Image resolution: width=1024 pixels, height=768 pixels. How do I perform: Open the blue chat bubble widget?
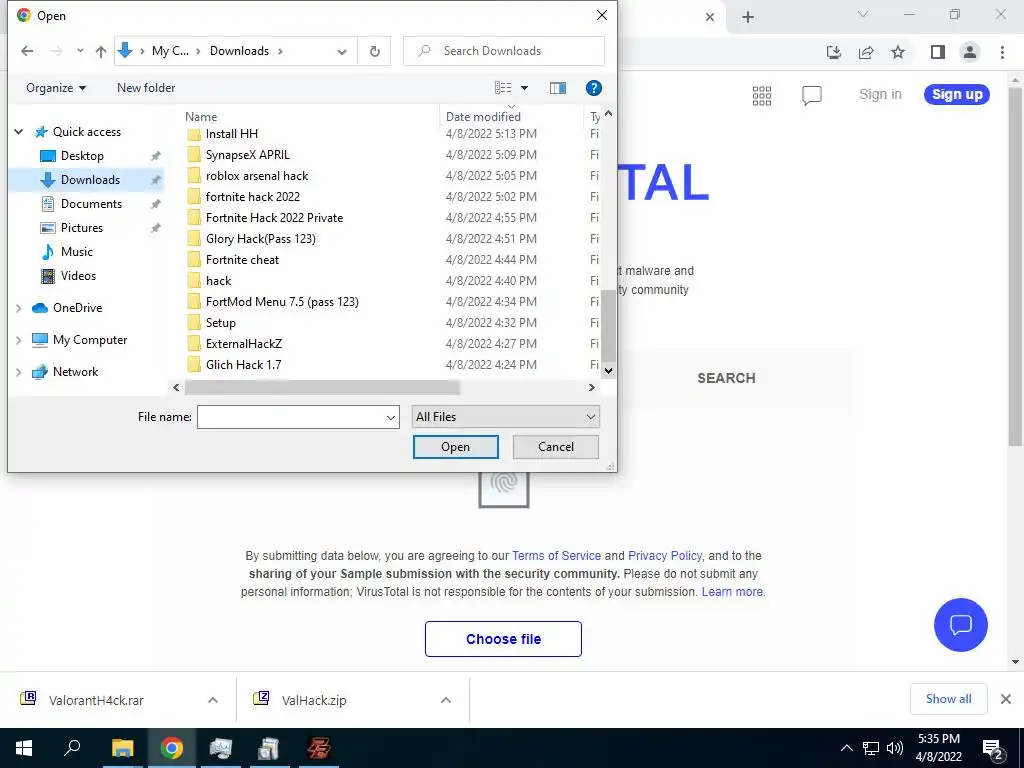961,625
